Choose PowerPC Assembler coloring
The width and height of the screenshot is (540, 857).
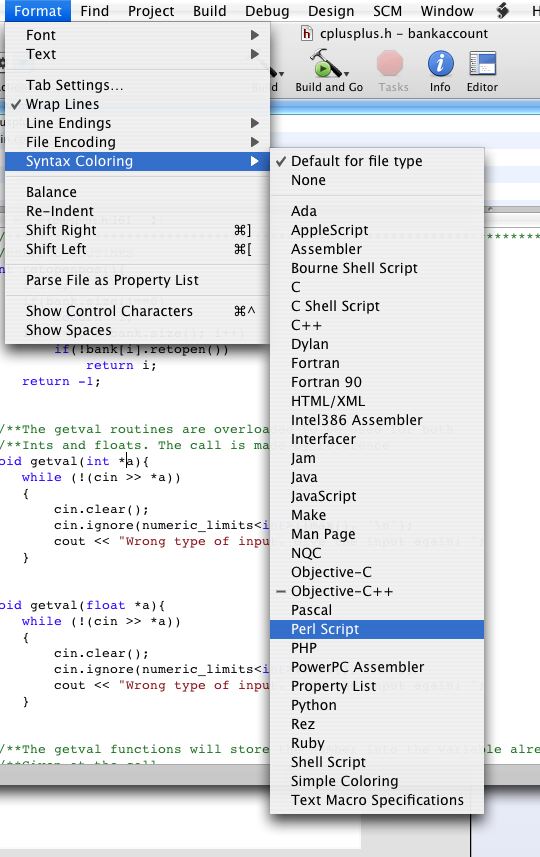(377, 667)
